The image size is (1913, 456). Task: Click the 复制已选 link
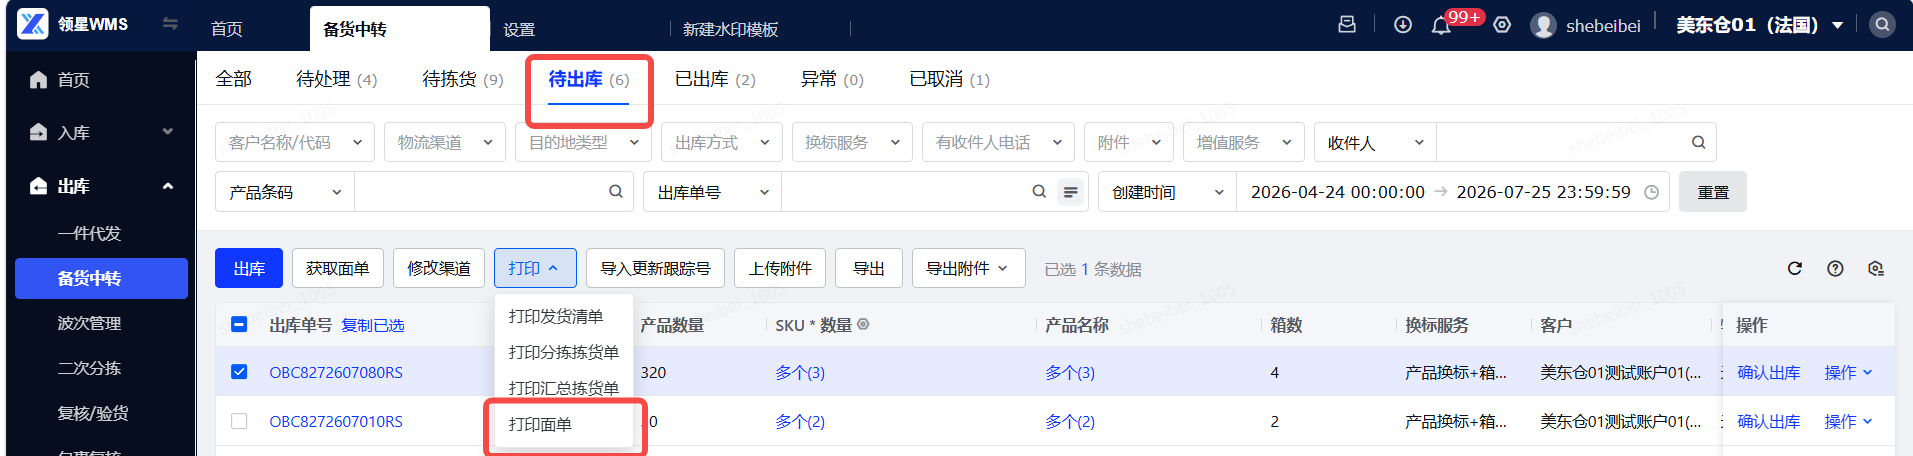tap(373, 325)
